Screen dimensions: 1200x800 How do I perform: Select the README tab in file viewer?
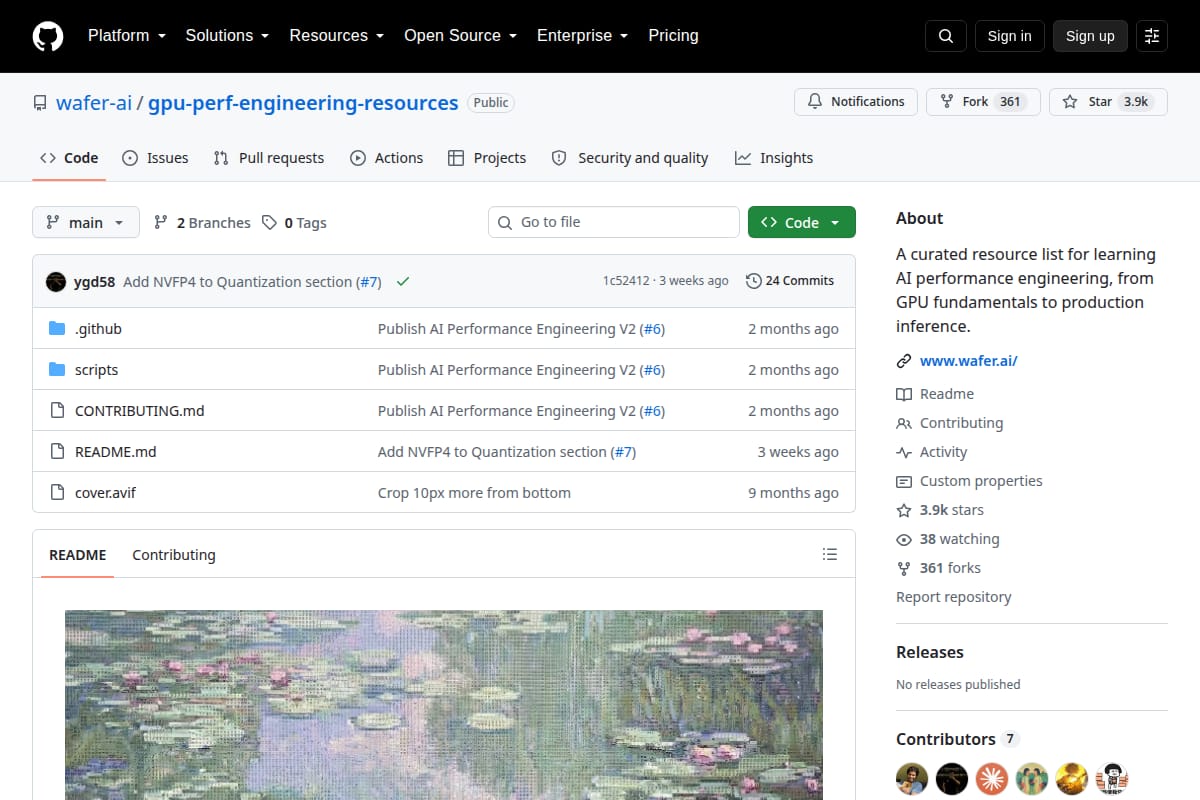point(77,555)
